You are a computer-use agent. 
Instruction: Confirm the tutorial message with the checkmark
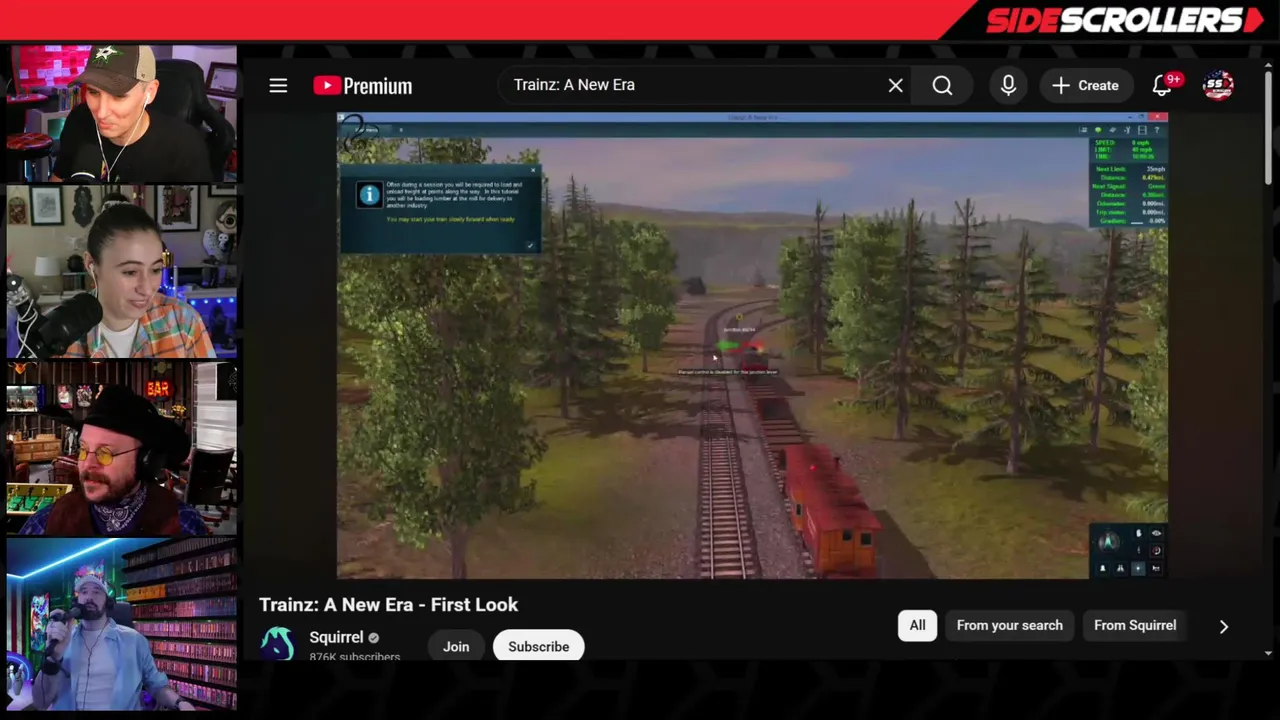coord(530,246)
